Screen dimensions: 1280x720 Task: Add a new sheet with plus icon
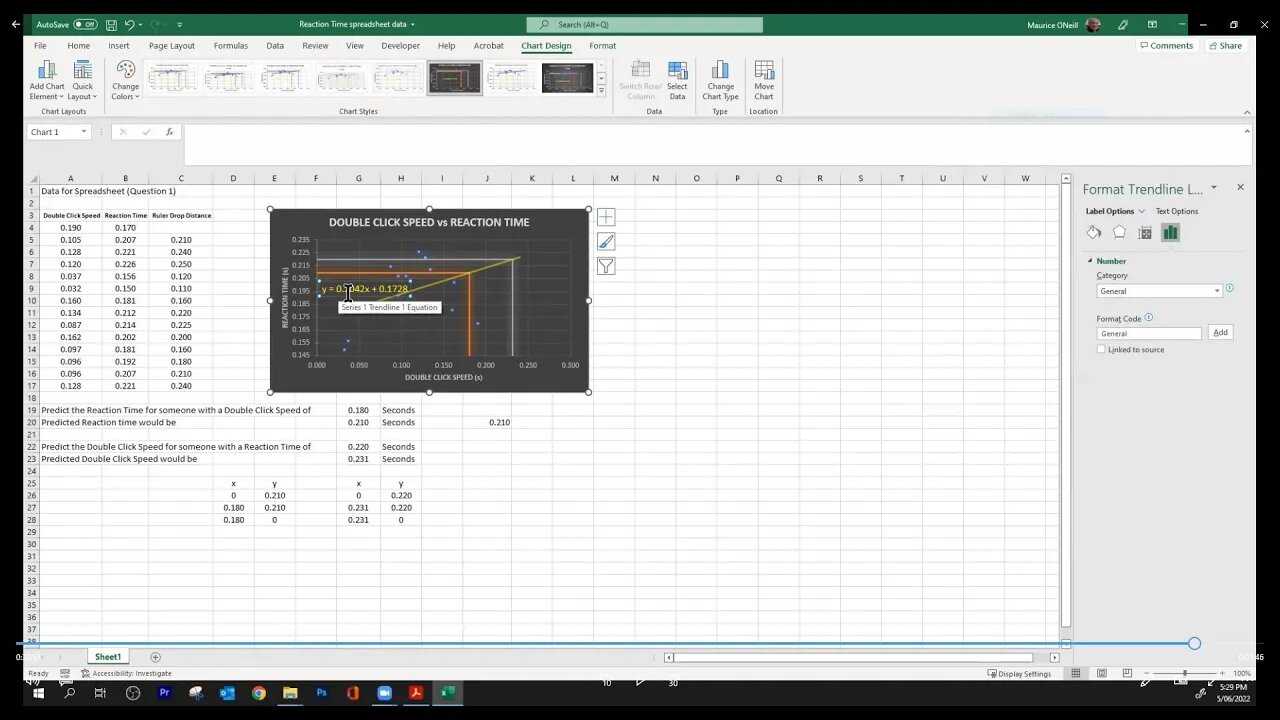155,657
